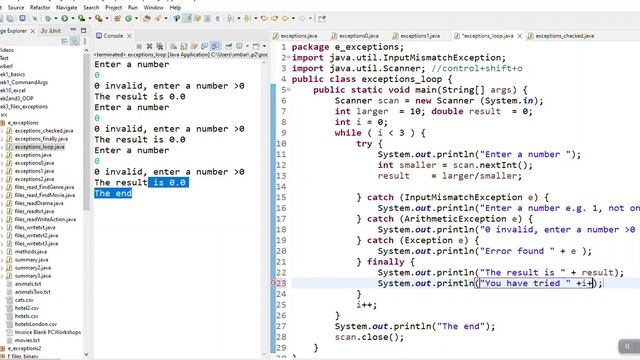This screenshot has width=640, height=360.
Task: Click the New Java Class icon
Action: (x=129, y=18)
